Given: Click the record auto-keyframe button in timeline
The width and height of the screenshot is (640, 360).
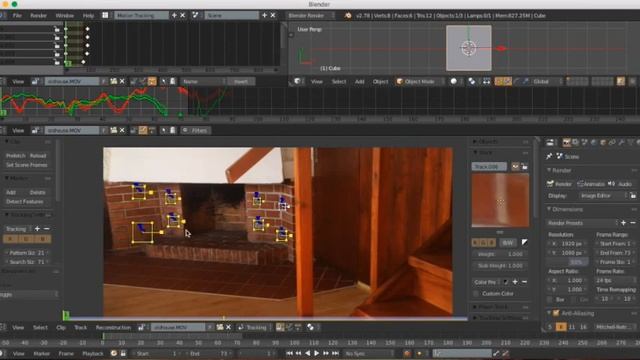Looking at the screenshot, I should pyautogui.click(x=407, y=353).
